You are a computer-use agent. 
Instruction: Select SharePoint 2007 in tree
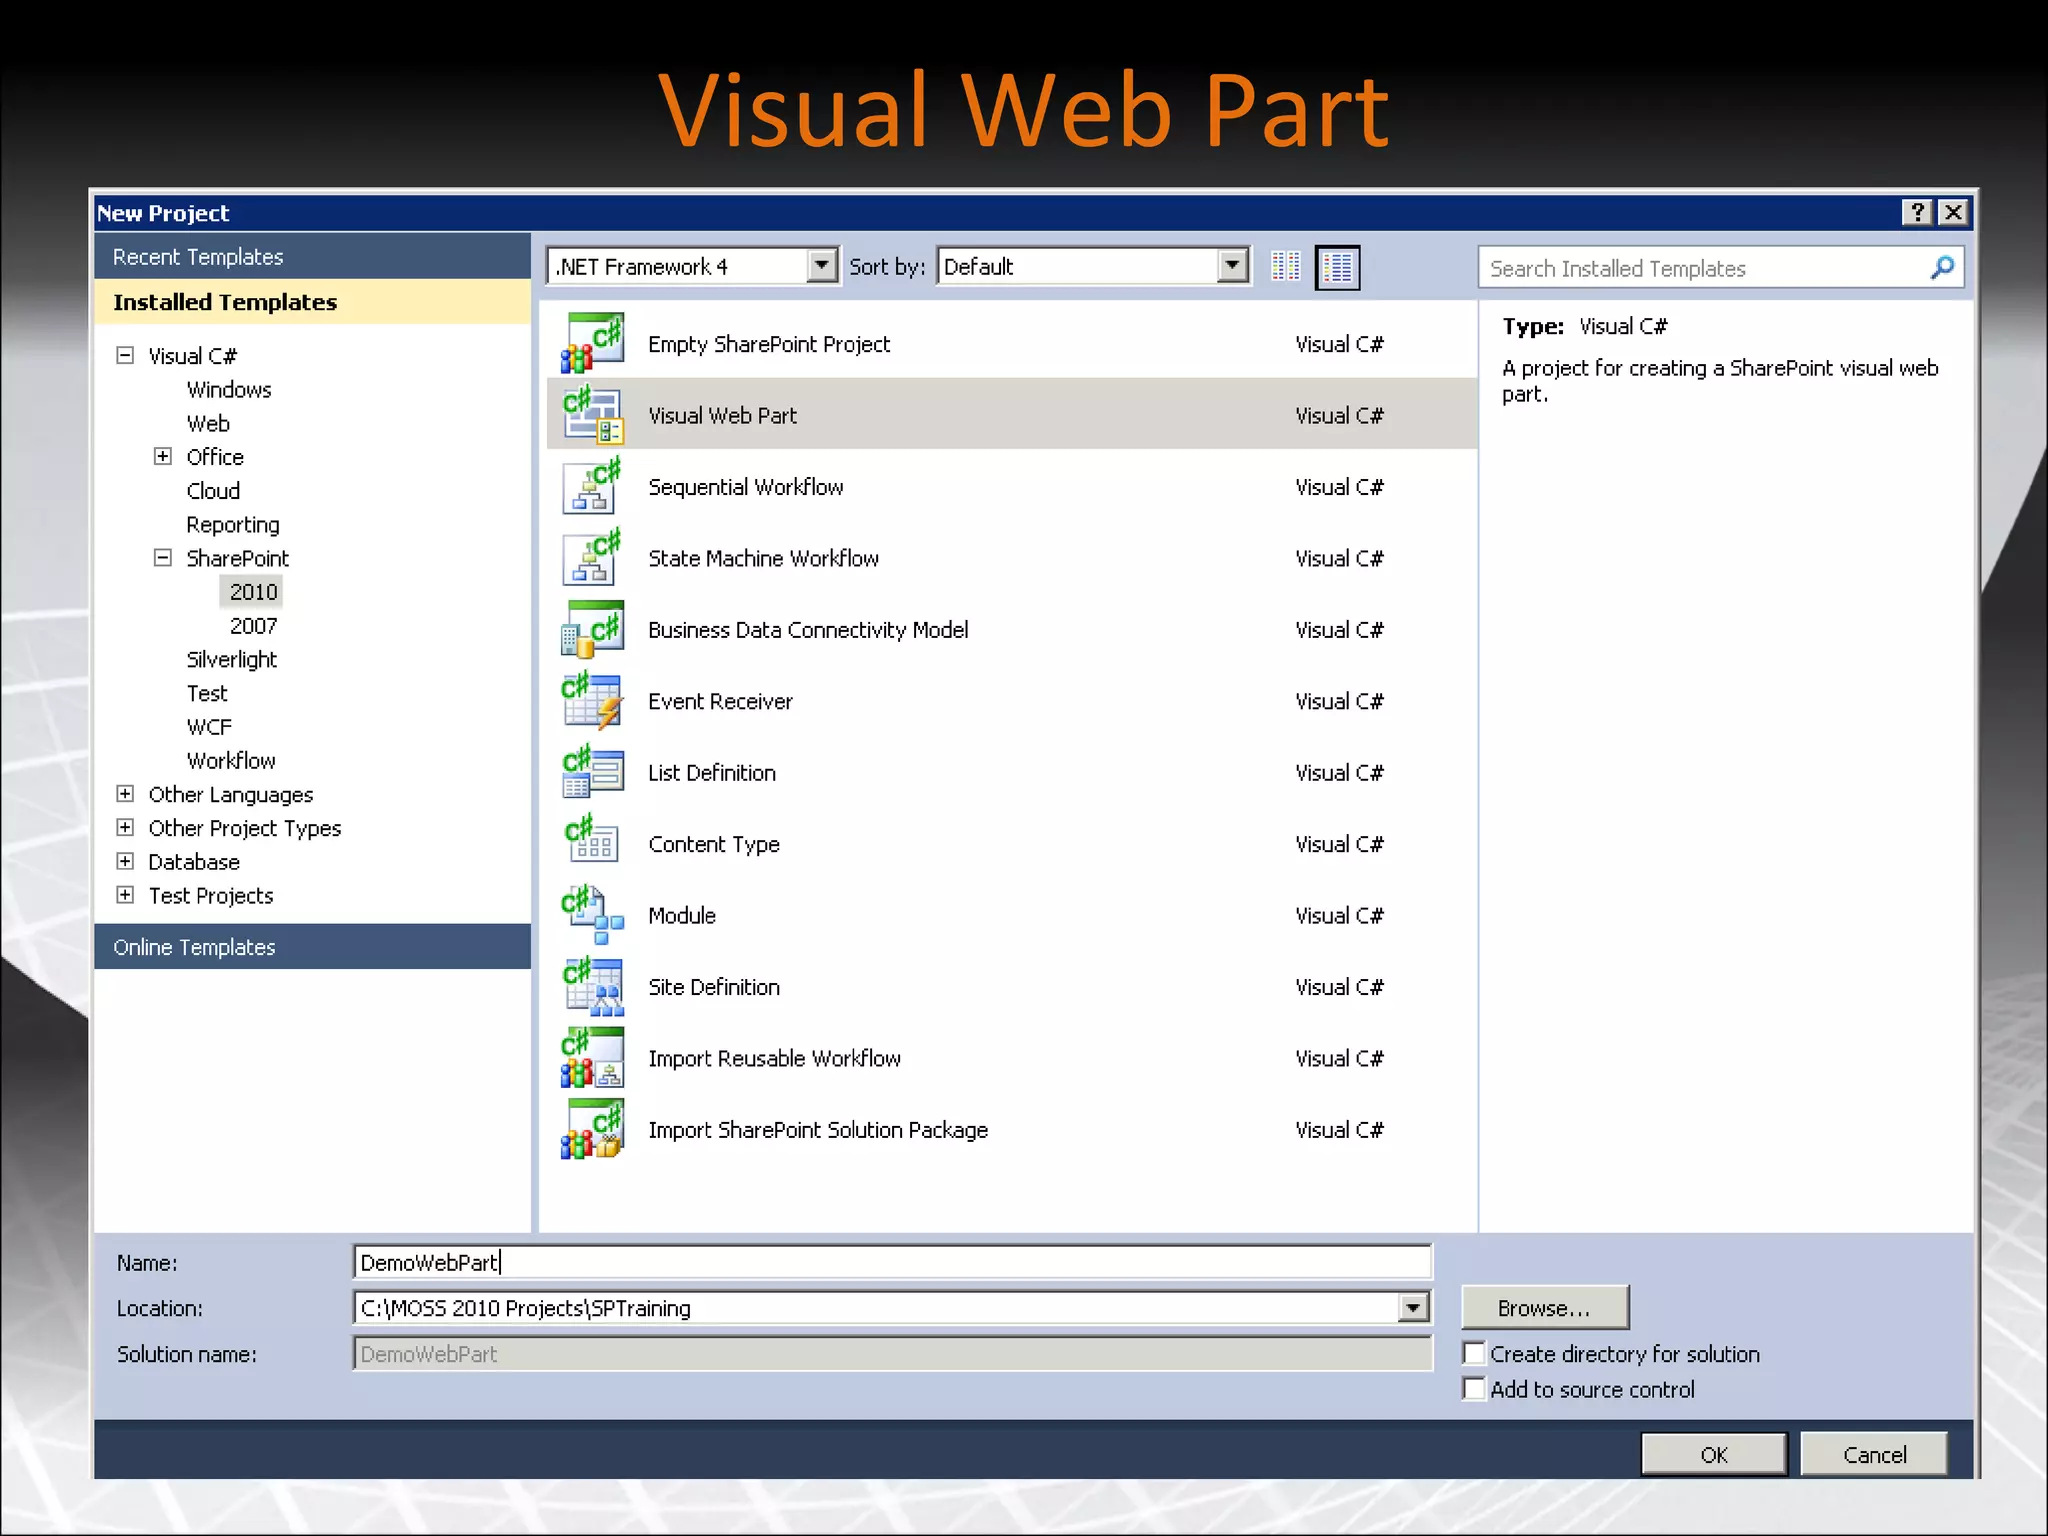pos(253,626)
